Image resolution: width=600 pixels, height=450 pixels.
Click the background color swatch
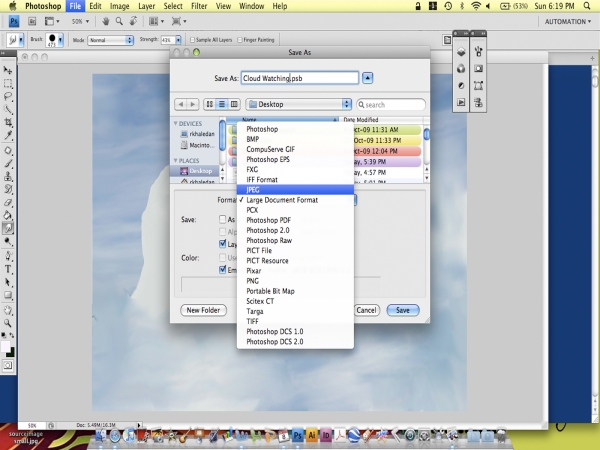point(11,352)
